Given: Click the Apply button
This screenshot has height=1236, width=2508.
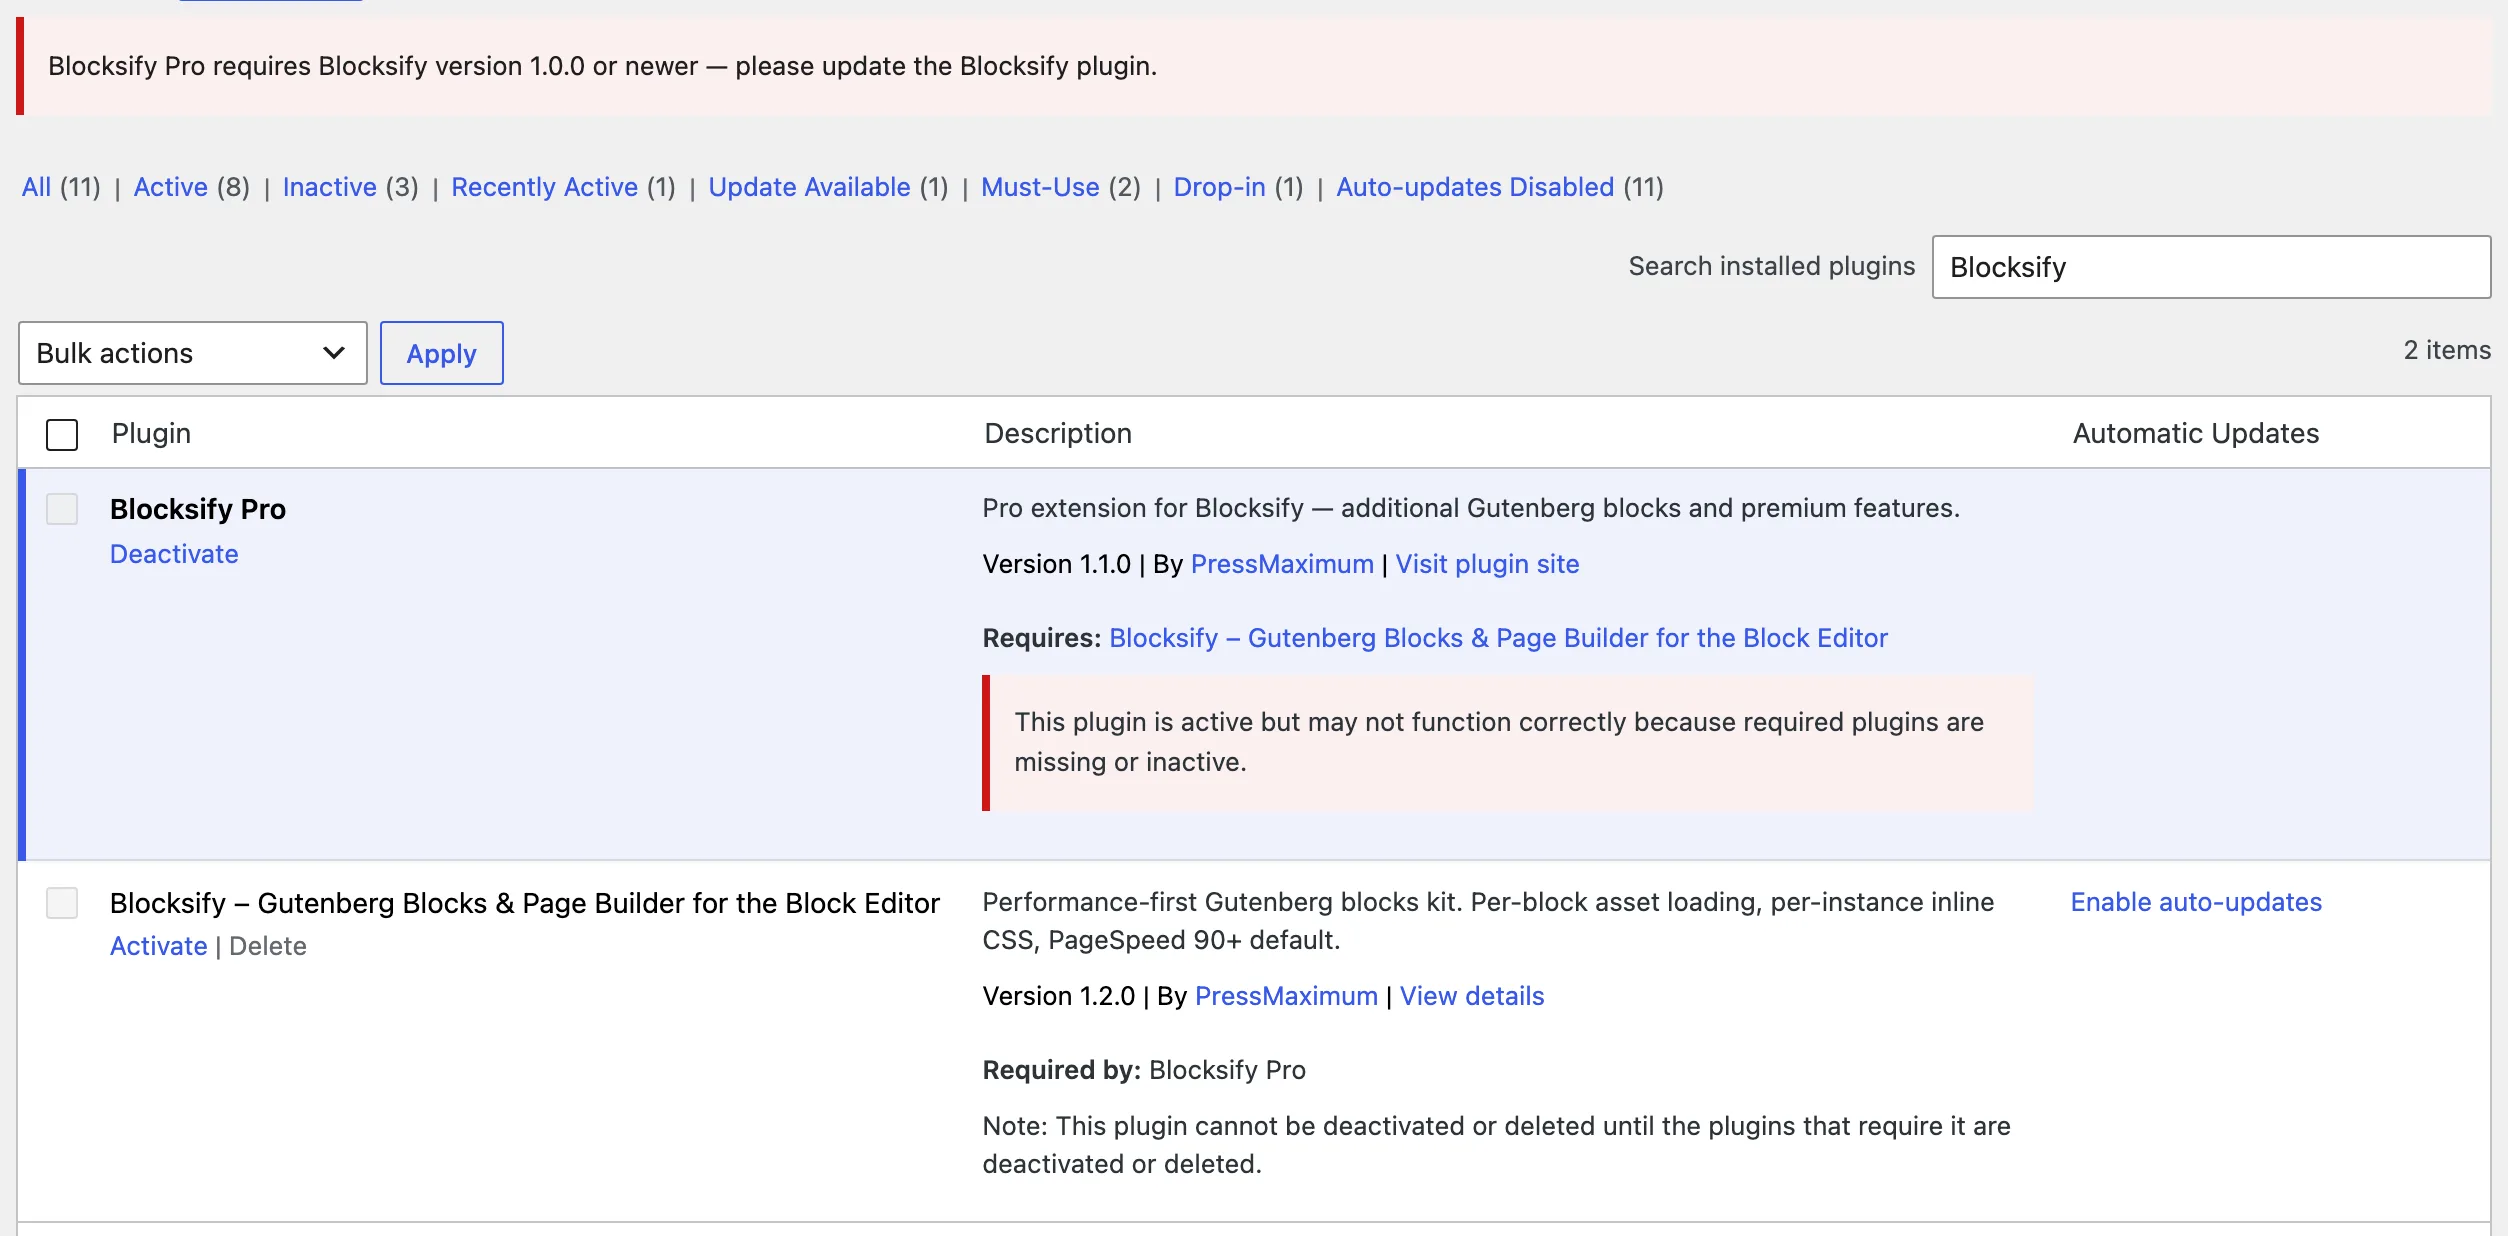Looking at the screenshot, I should pyautogui.click(x=441, y=353).
